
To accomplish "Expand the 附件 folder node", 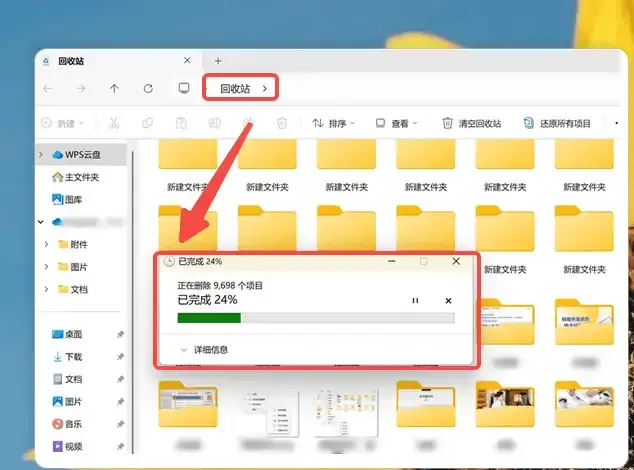I will (x=46, y=244).
